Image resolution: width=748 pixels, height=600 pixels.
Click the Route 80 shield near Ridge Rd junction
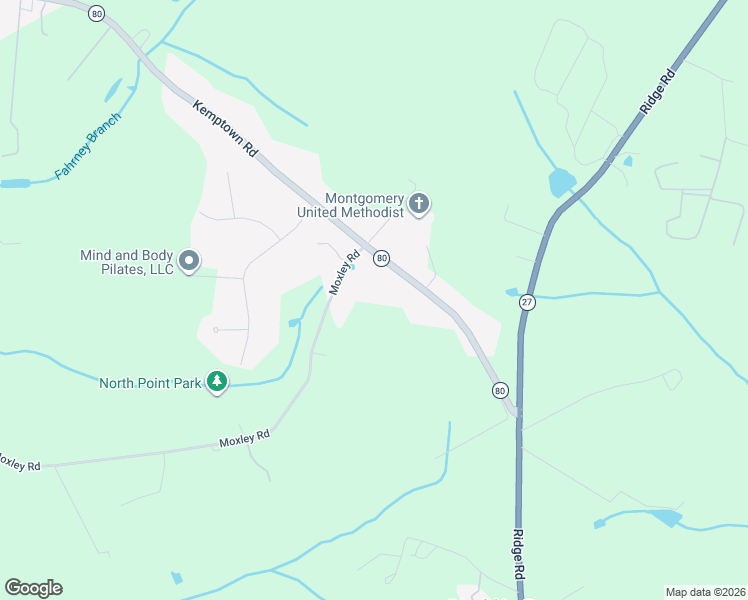point(499,391)
